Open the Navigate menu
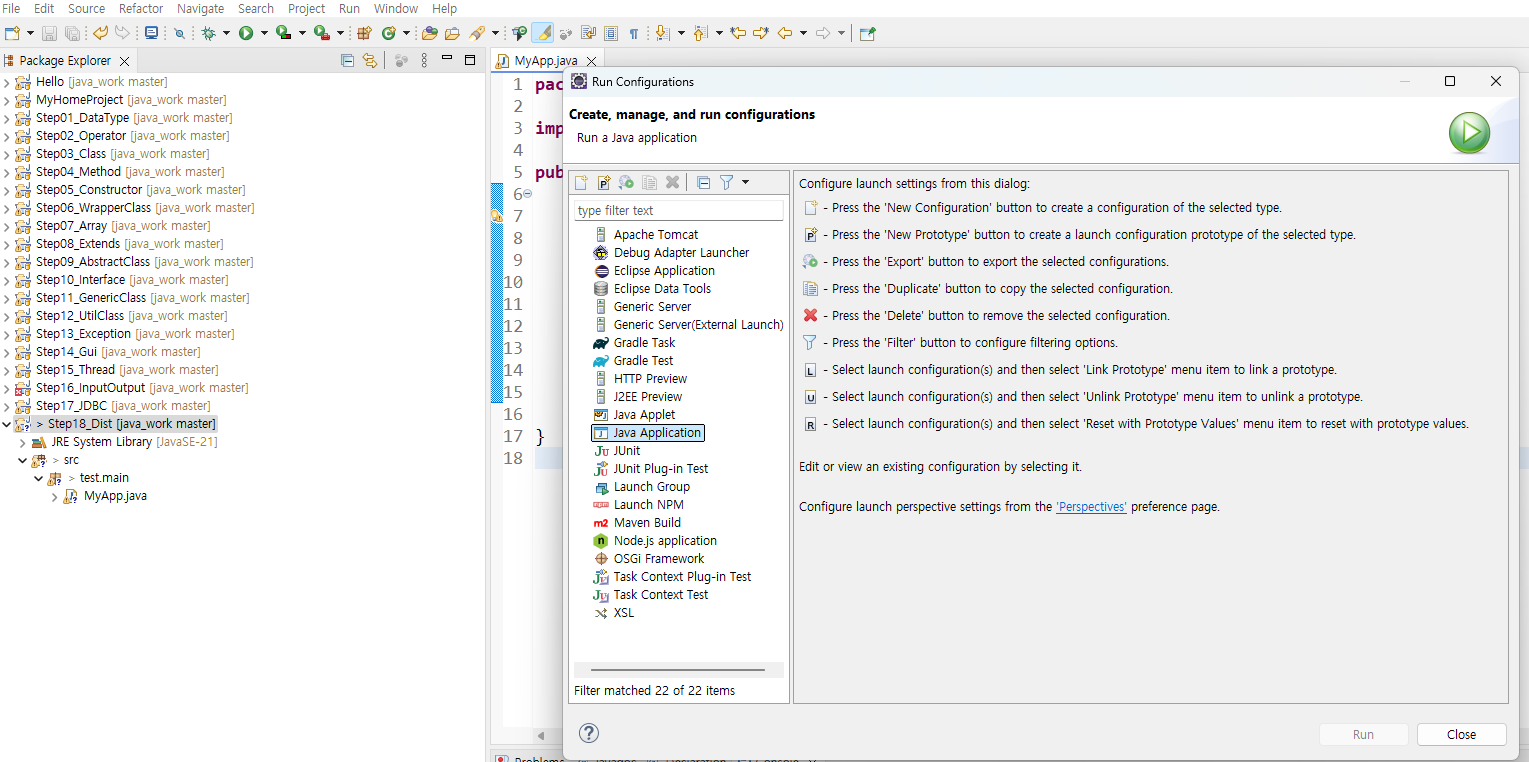Viewport: 1529px width, 762px height. [x=200, y=8]
